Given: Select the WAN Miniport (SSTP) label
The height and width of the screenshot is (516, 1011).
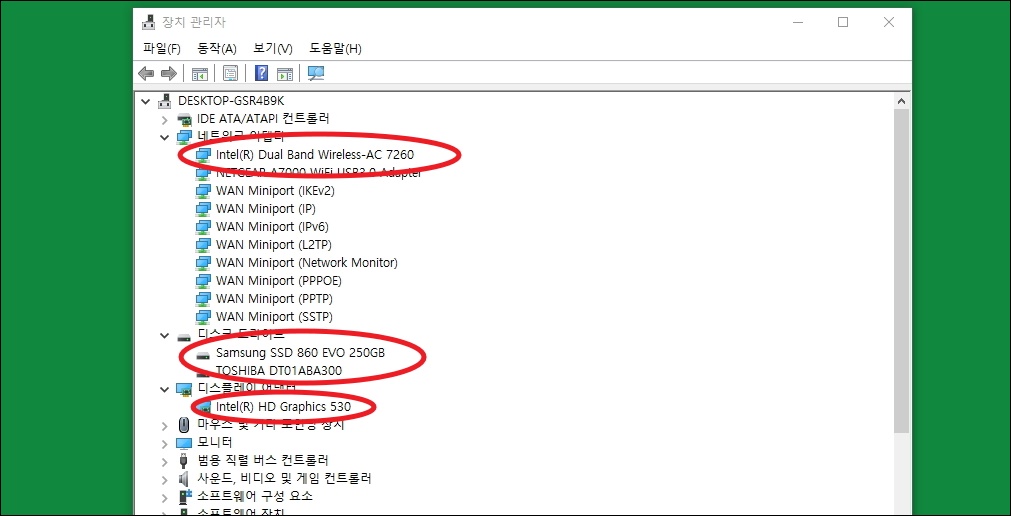Looking at the screenshot, I should click(274, 317).
